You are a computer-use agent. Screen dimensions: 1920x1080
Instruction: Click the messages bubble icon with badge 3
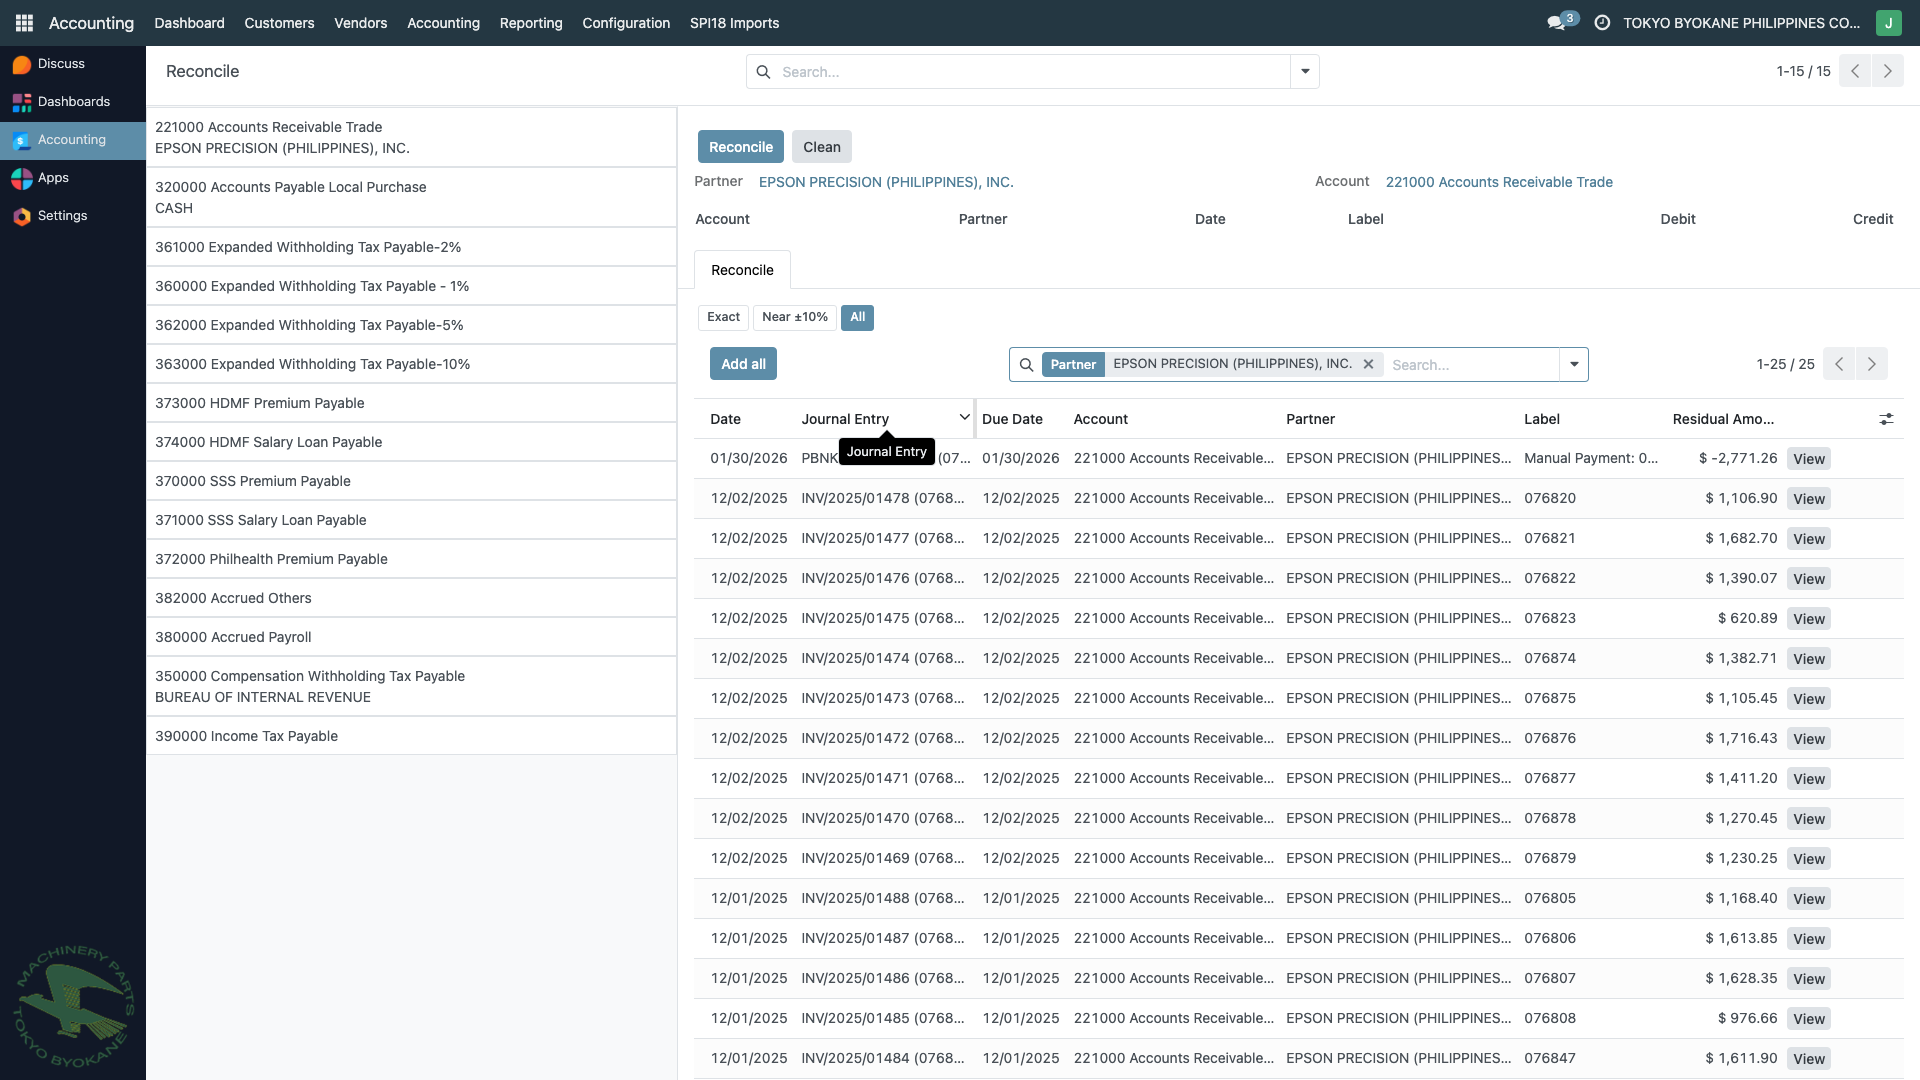click(1556, 22)
